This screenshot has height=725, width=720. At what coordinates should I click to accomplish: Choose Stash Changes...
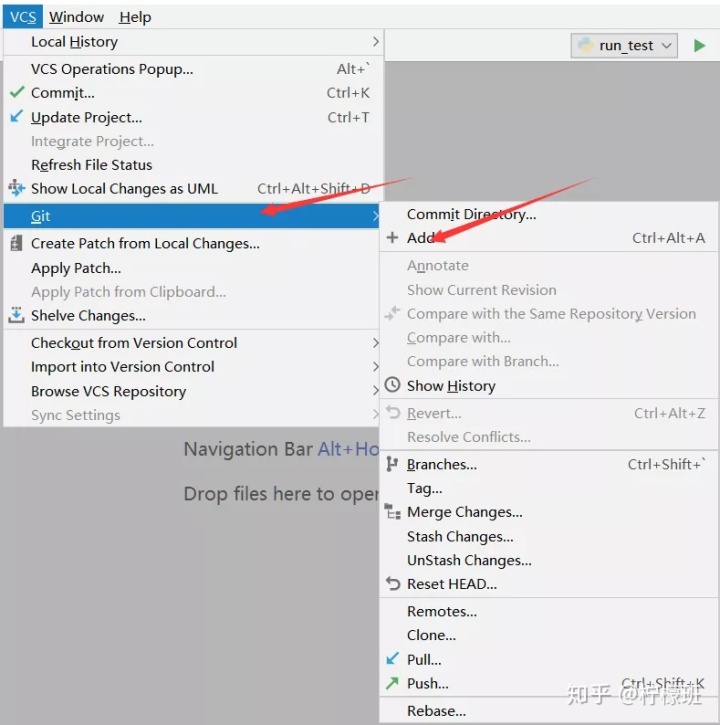[549, 536]
